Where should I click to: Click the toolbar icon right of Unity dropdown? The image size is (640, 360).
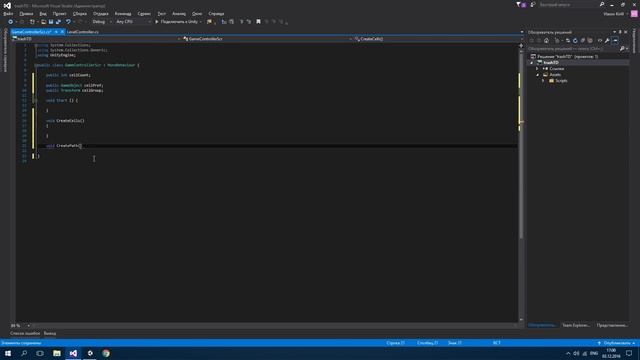tap(209, 22)
